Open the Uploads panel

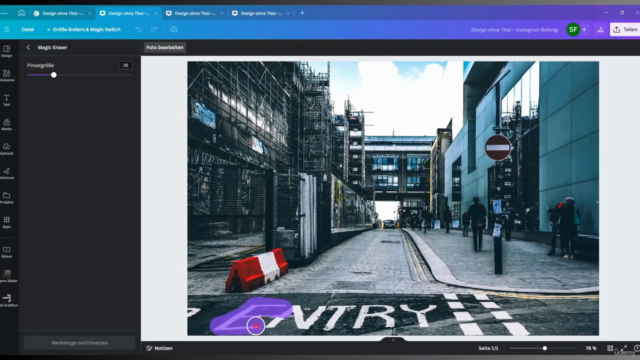[7, 149]
